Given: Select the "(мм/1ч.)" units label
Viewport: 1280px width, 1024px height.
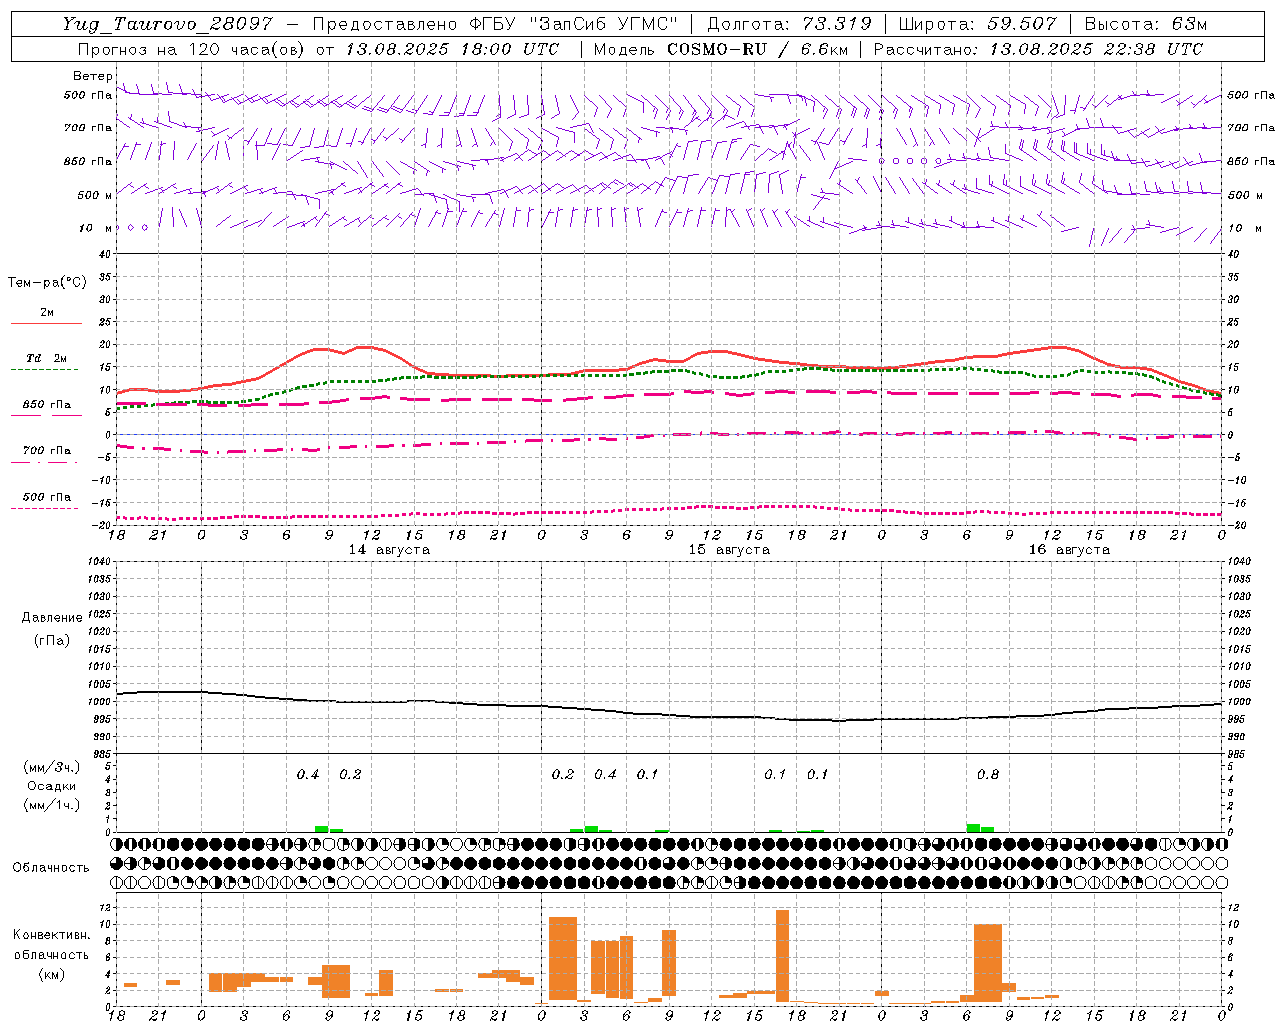Looking at the screenshot, I should click(x=52, y=805).
